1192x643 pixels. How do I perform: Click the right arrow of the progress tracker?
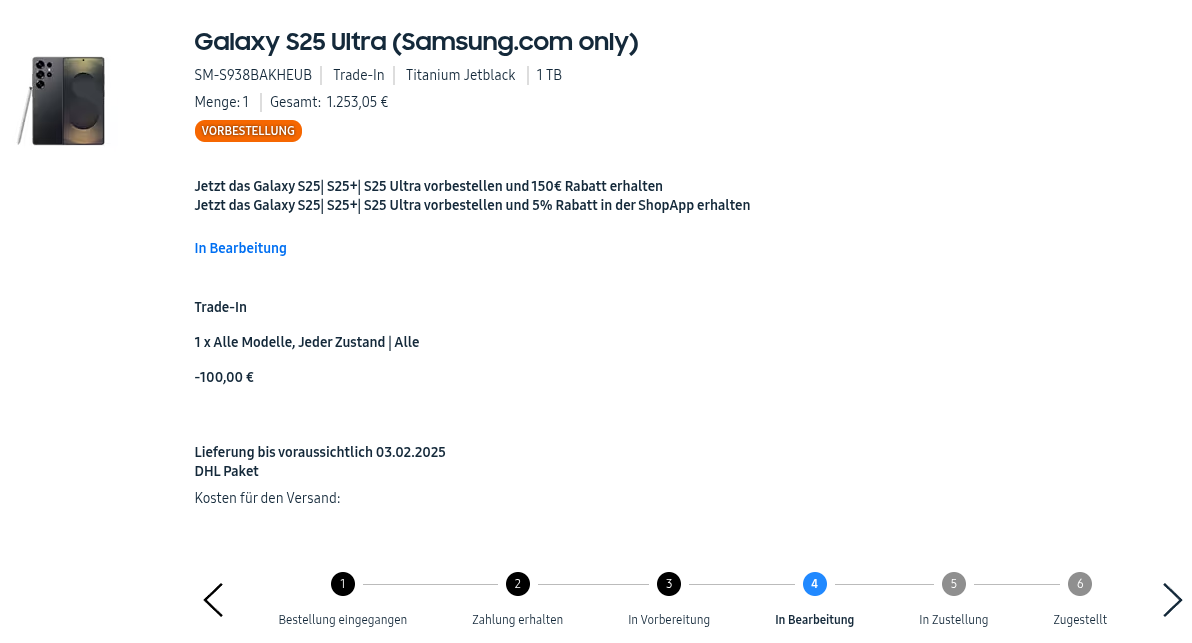[1172, 600]
